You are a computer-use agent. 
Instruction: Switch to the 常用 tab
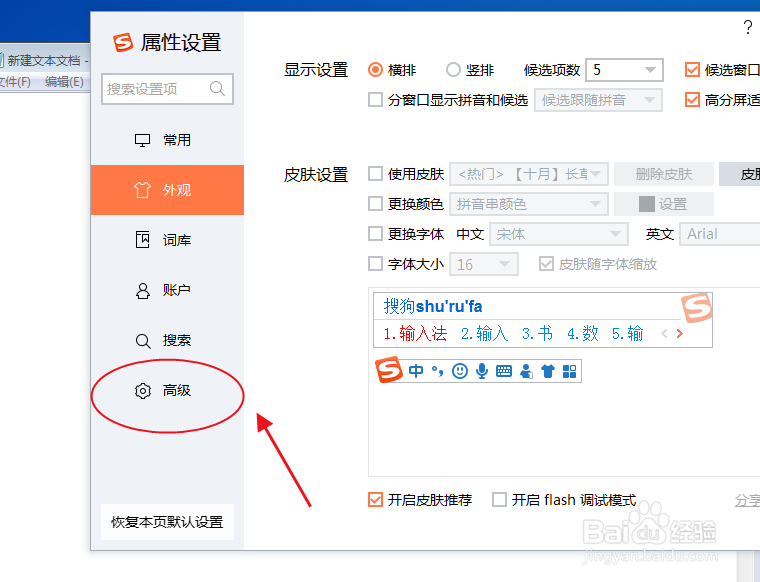point(167,140)
